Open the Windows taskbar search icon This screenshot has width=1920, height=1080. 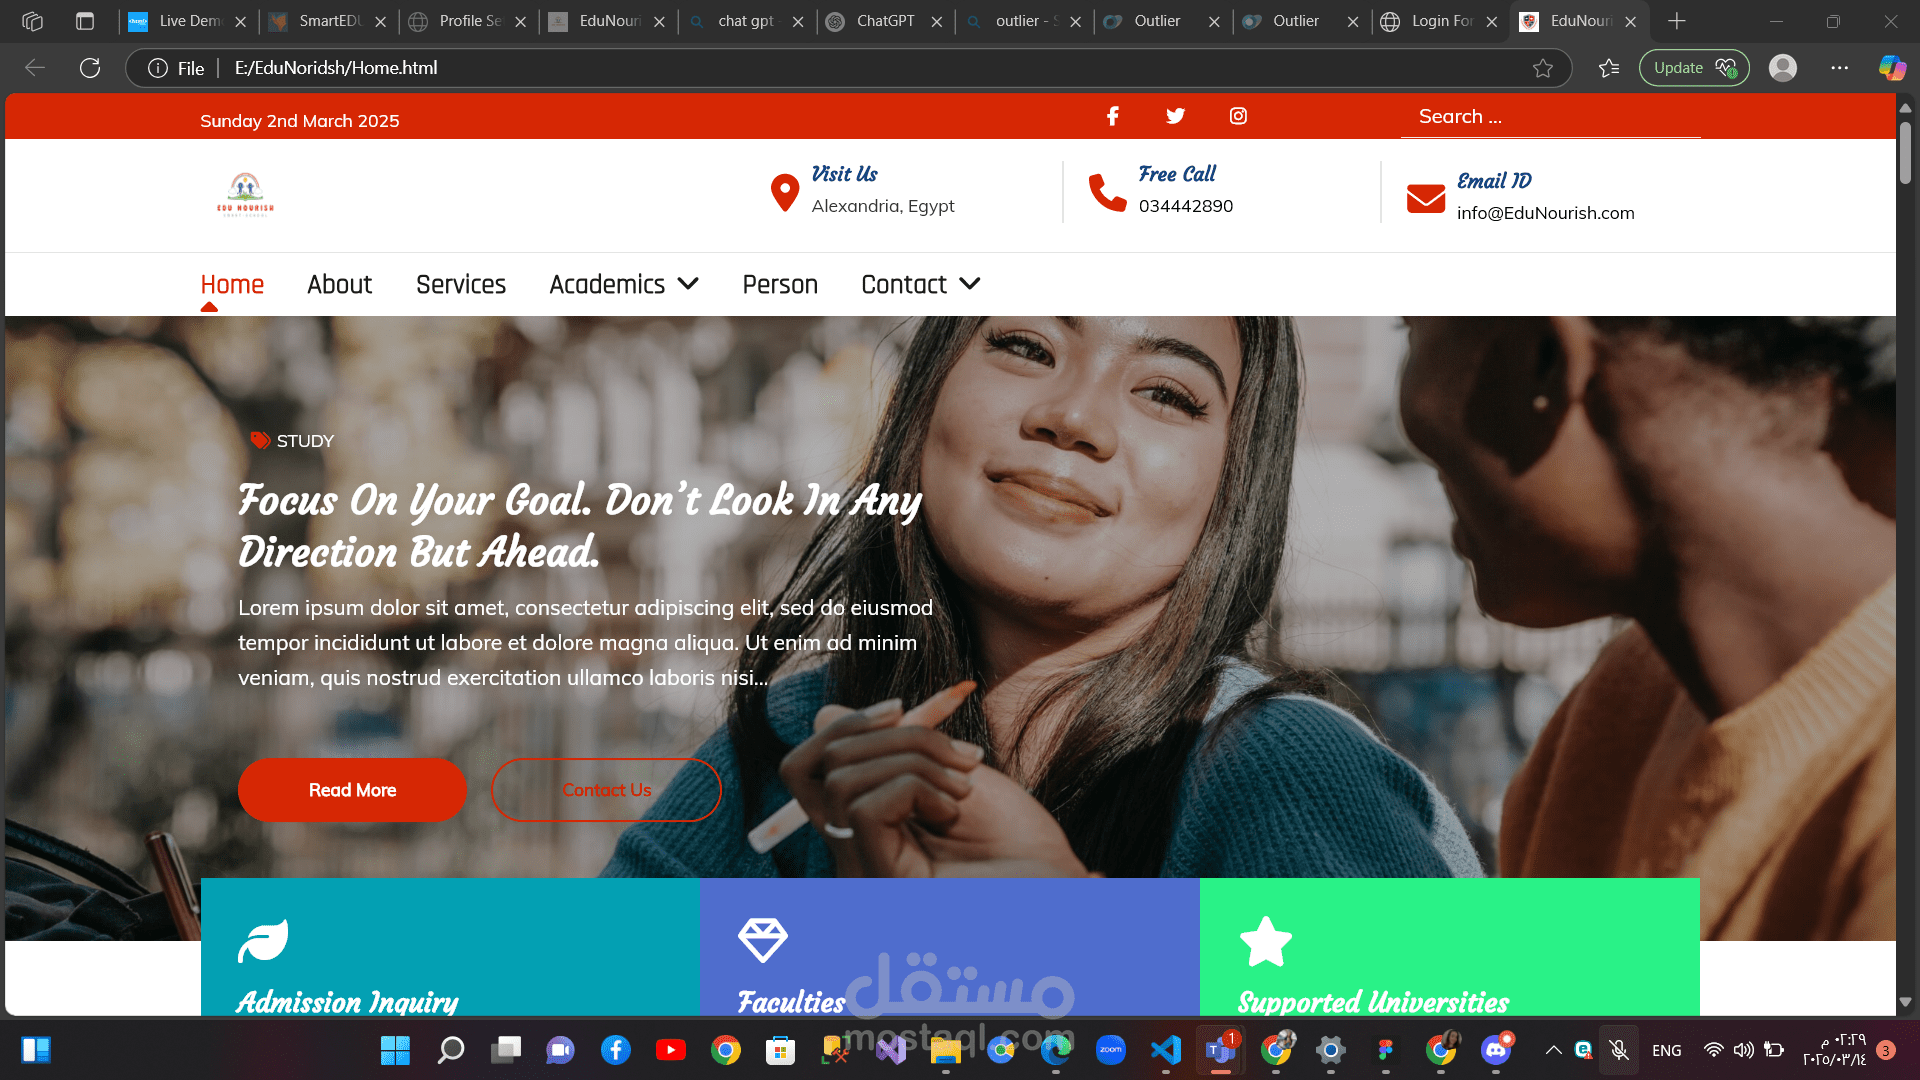point(450,1050)
